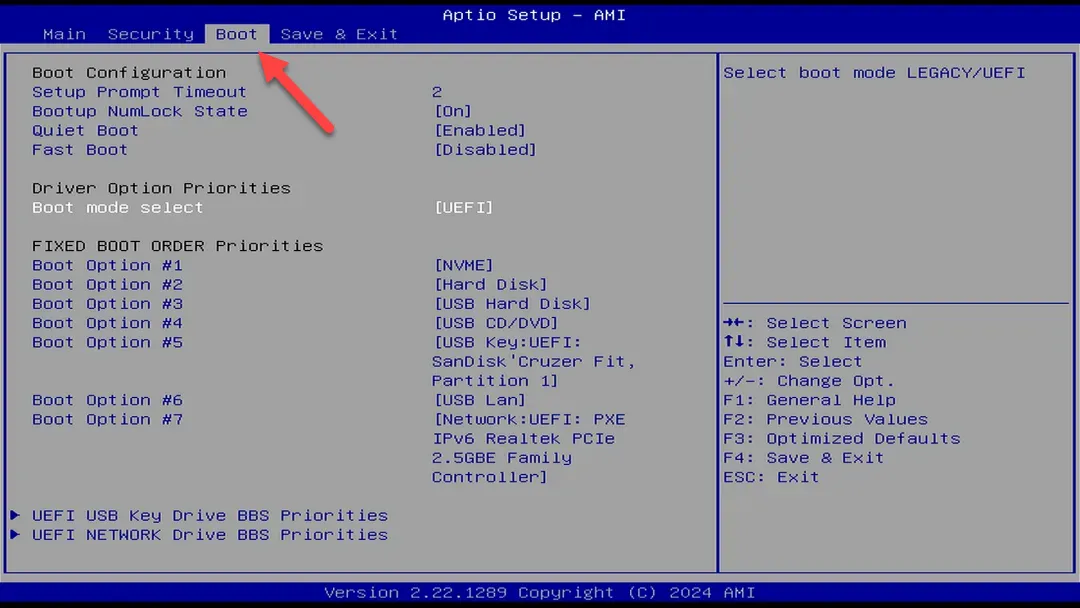Click the Aptio Setup - AMI title

pos(534,14)
